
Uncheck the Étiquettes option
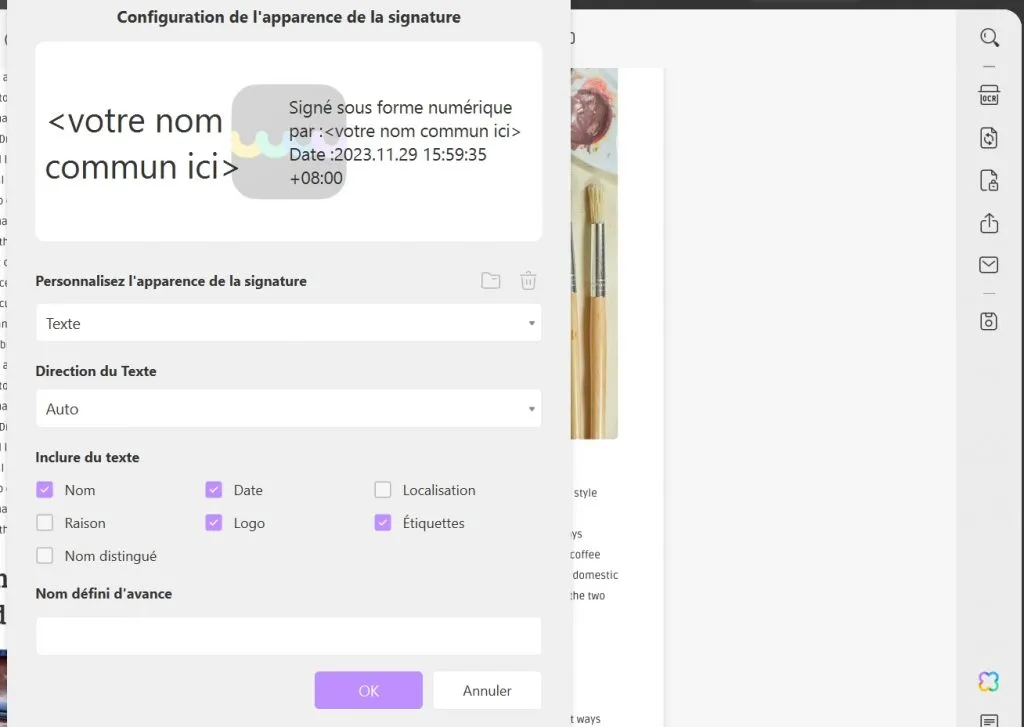tap(382, 522)
